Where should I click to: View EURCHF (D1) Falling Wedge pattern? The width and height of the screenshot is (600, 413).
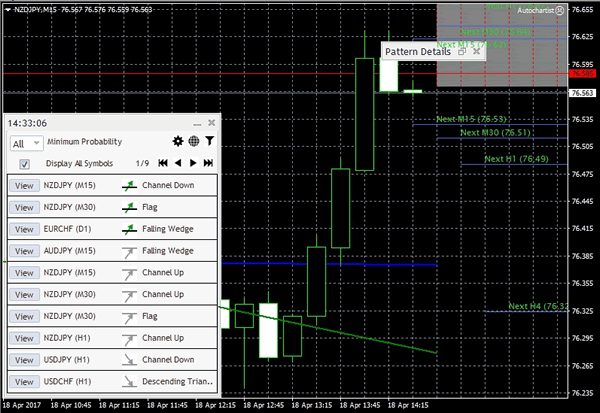pyautogui.click(x=21, y=228)
